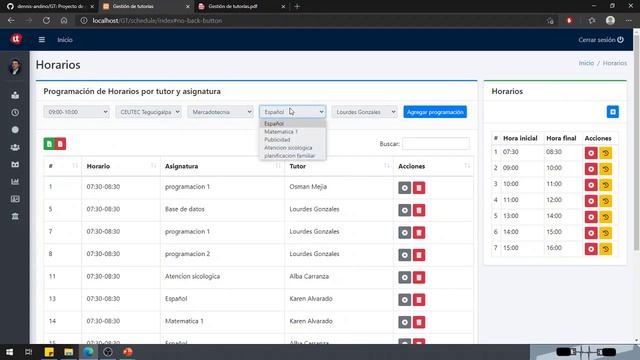Delete the Atencion sicologica Alba Carranza row
The image size is (640, 360).
coord(419,278)
